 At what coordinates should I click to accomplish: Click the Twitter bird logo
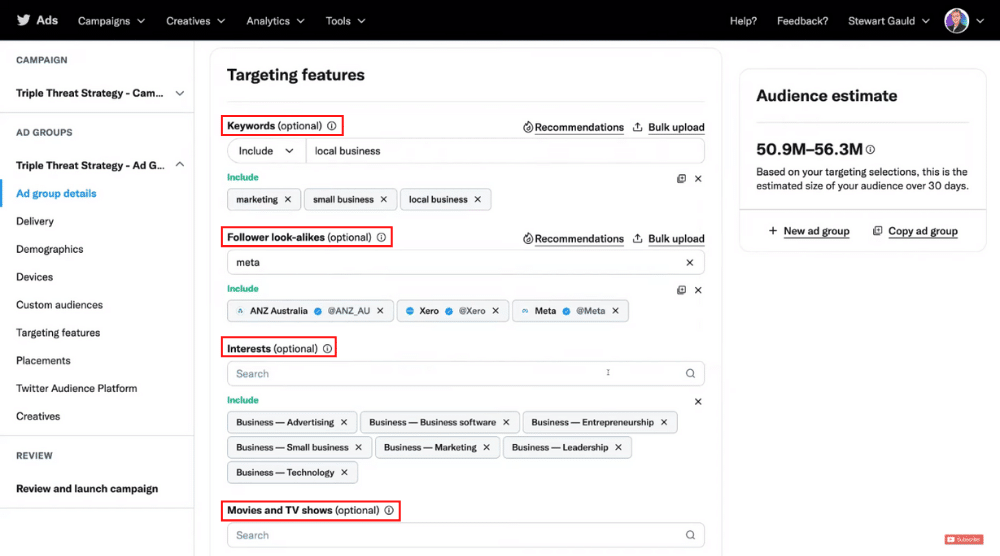tap(24, 20)
